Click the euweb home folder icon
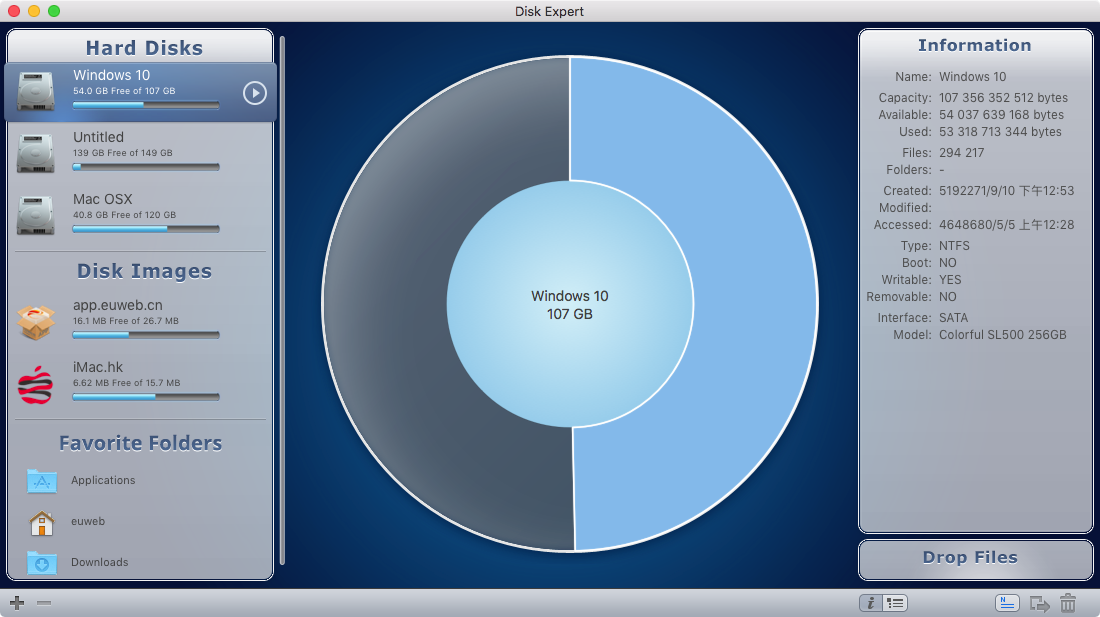Viewport: 1100px width, 617px height. pyautogui.click(x=41, y=522)
